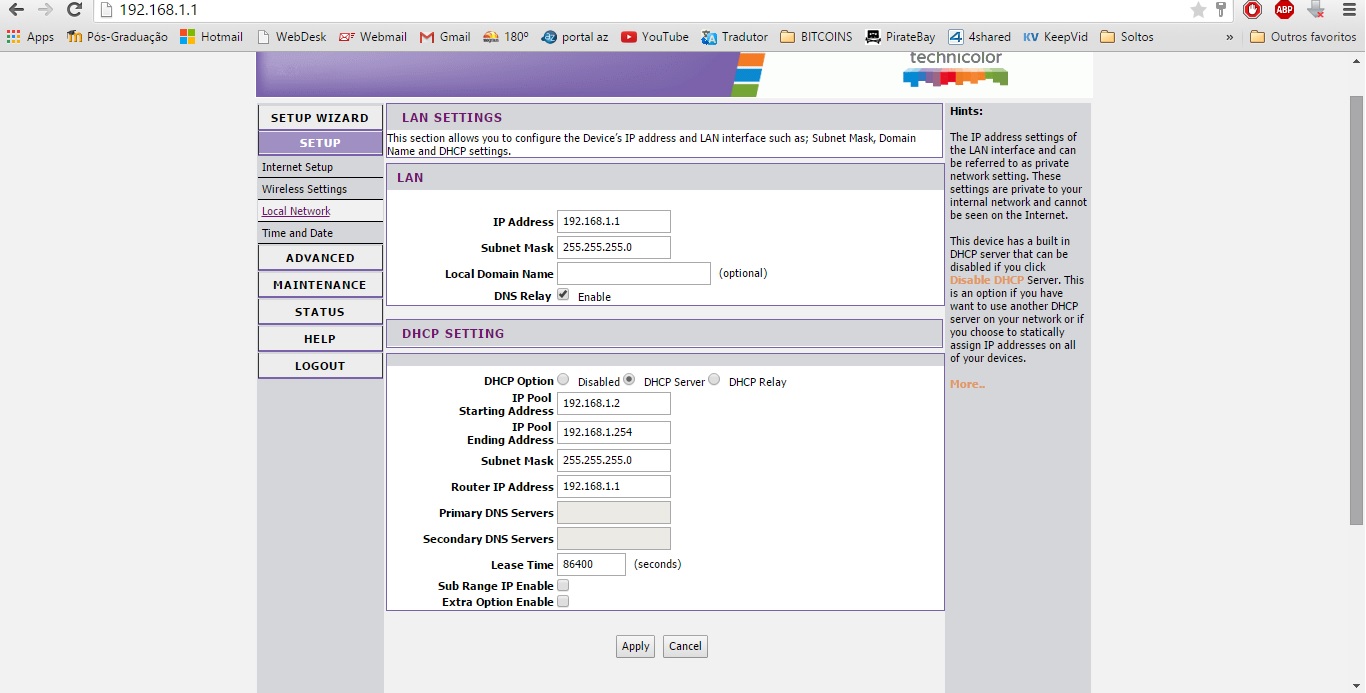Open the 180º bookmark
Viewport: 1366px width, 693px height.
(506, 37)
